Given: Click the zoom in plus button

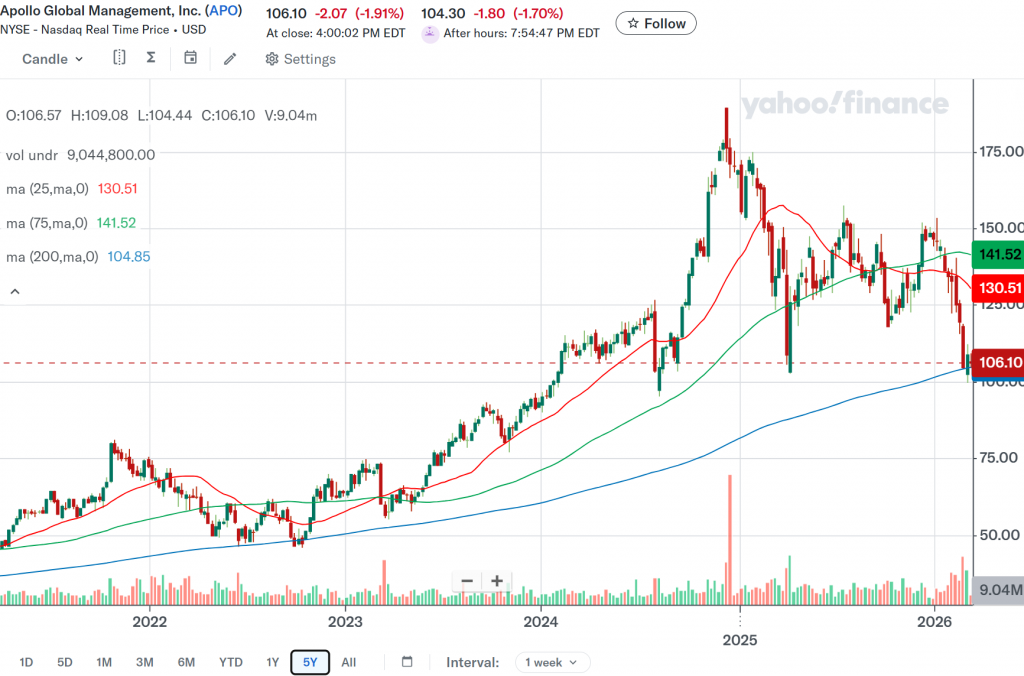Looking at the screenshot, I should pos(496,581).
